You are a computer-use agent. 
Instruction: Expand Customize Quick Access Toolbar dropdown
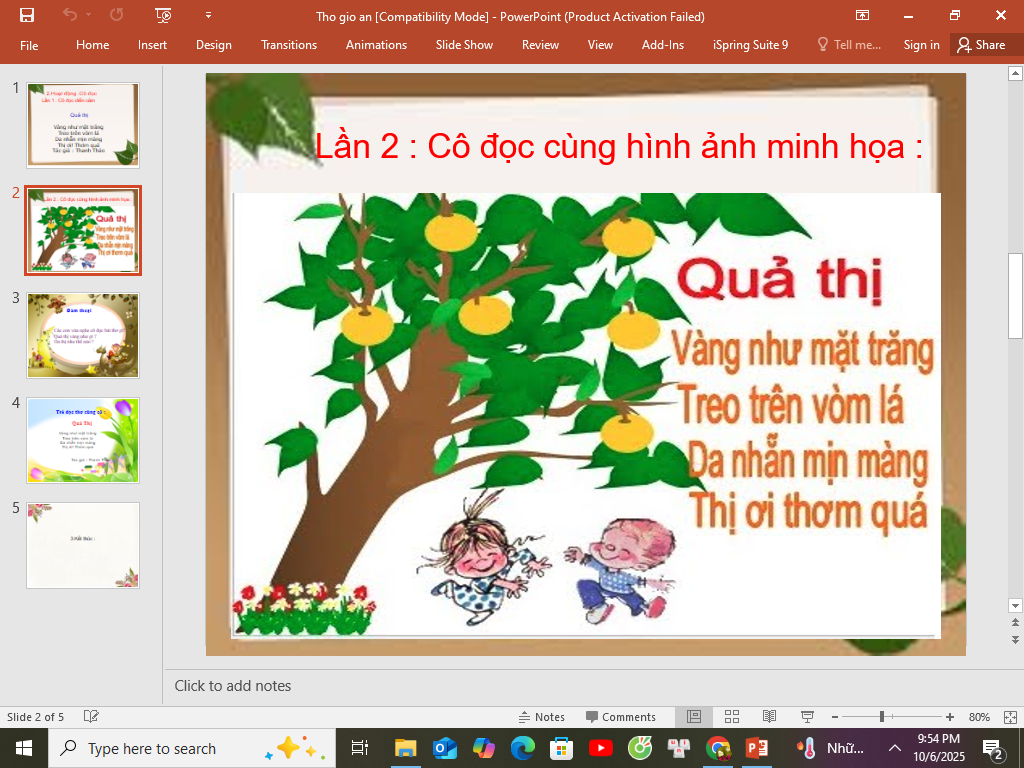pos(208,15)
